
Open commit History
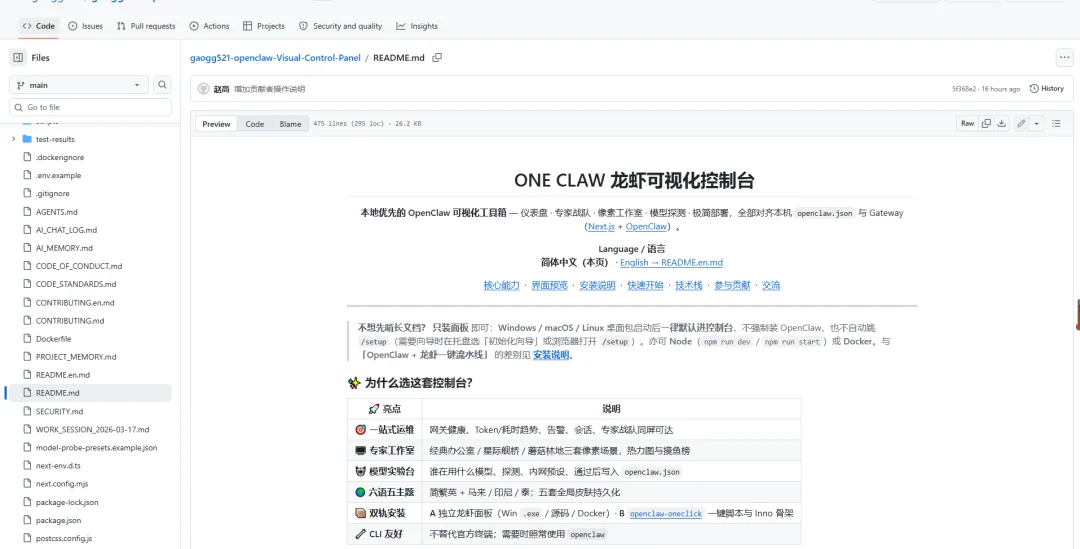tap(1047, 89)
